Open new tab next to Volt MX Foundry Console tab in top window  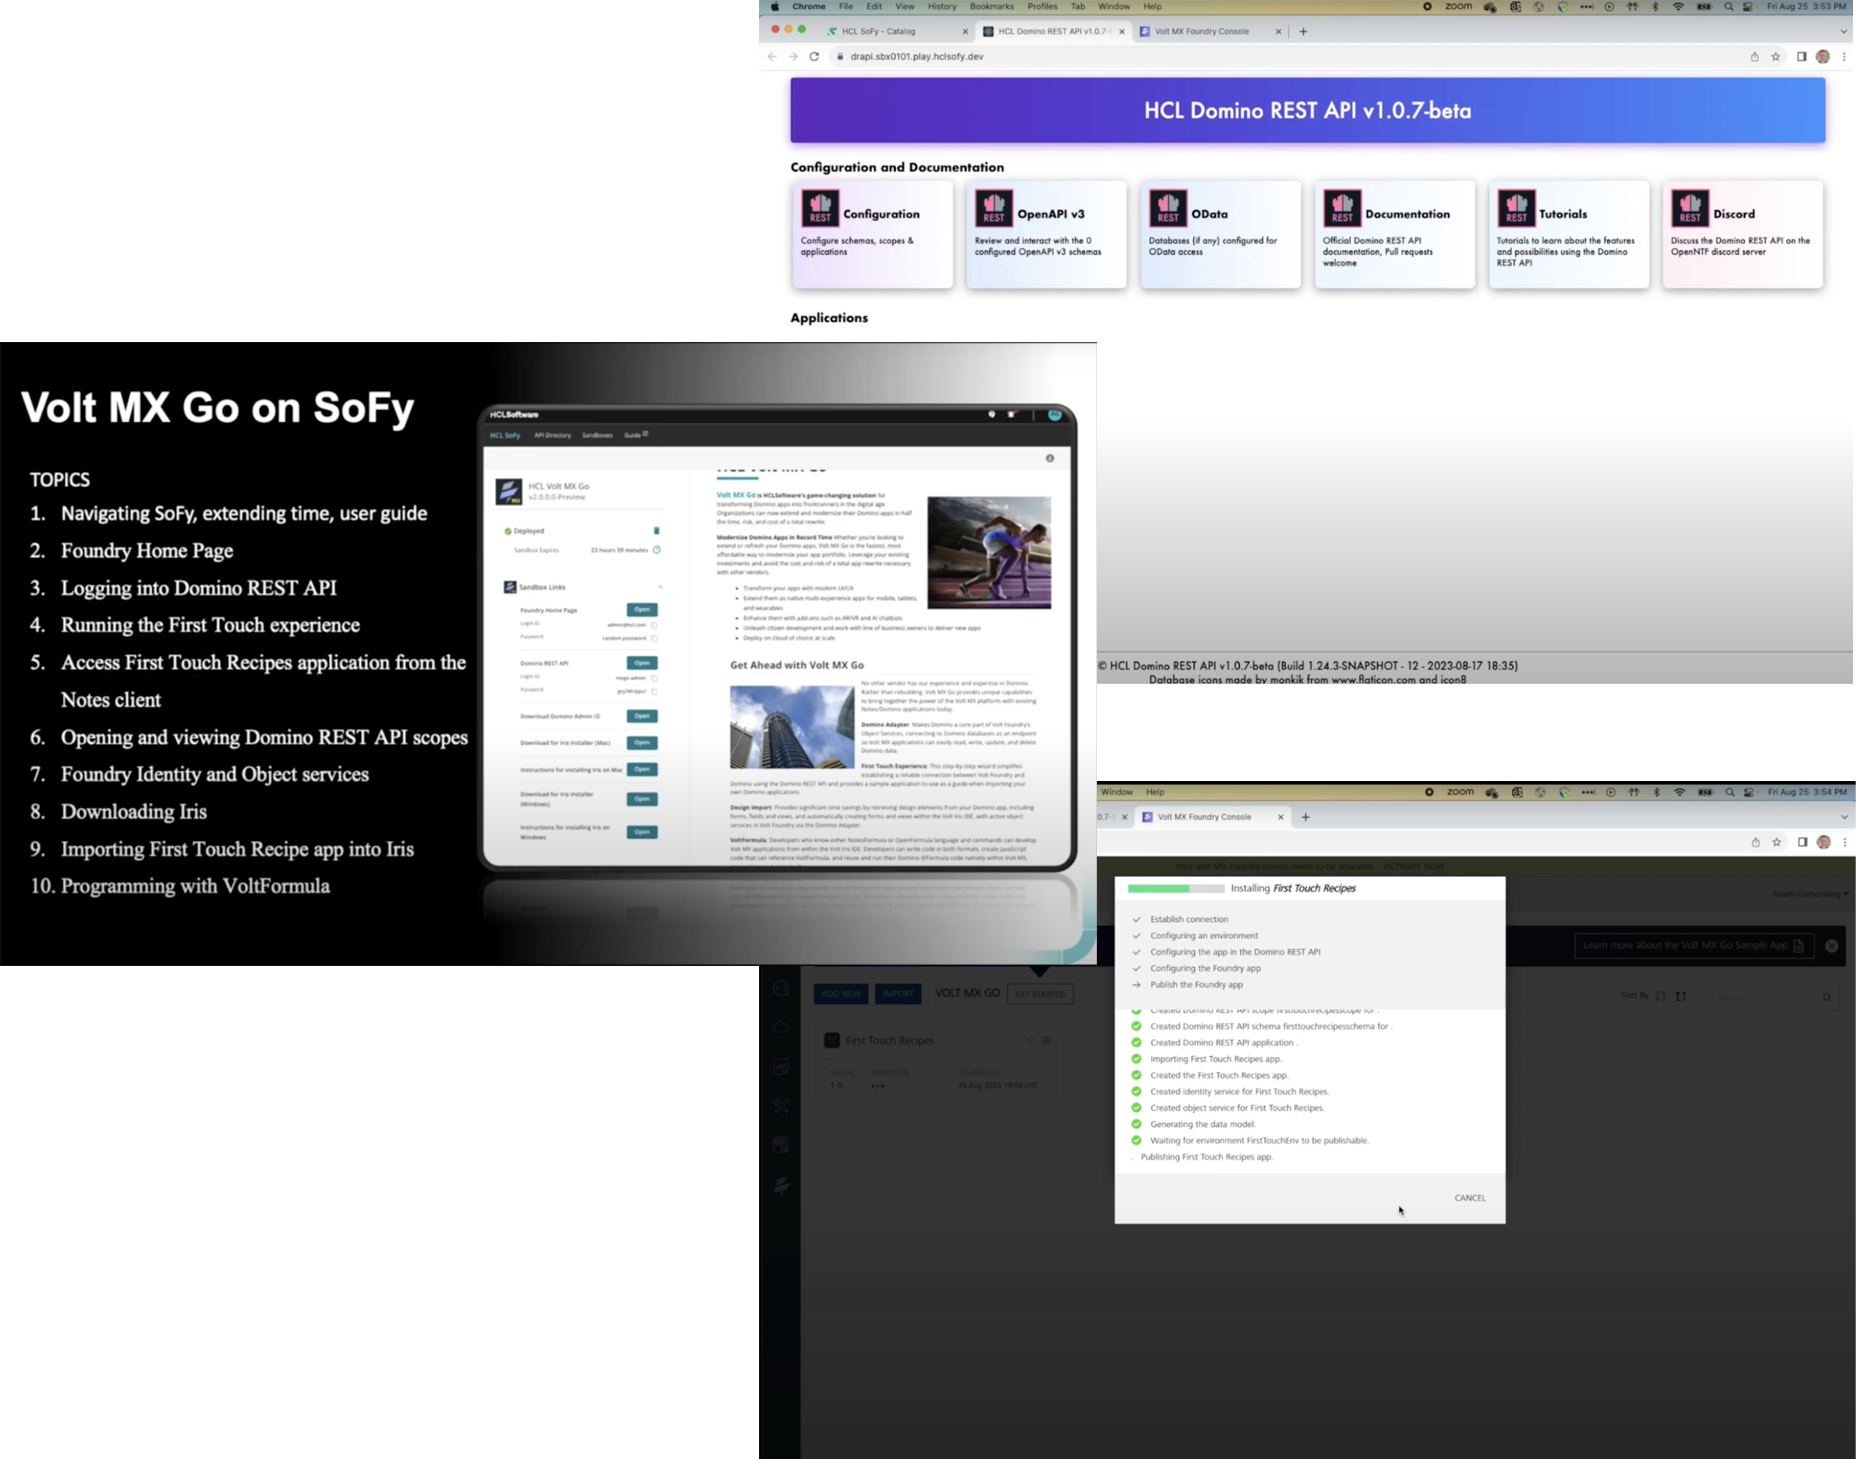click(x=1303, y=32)
